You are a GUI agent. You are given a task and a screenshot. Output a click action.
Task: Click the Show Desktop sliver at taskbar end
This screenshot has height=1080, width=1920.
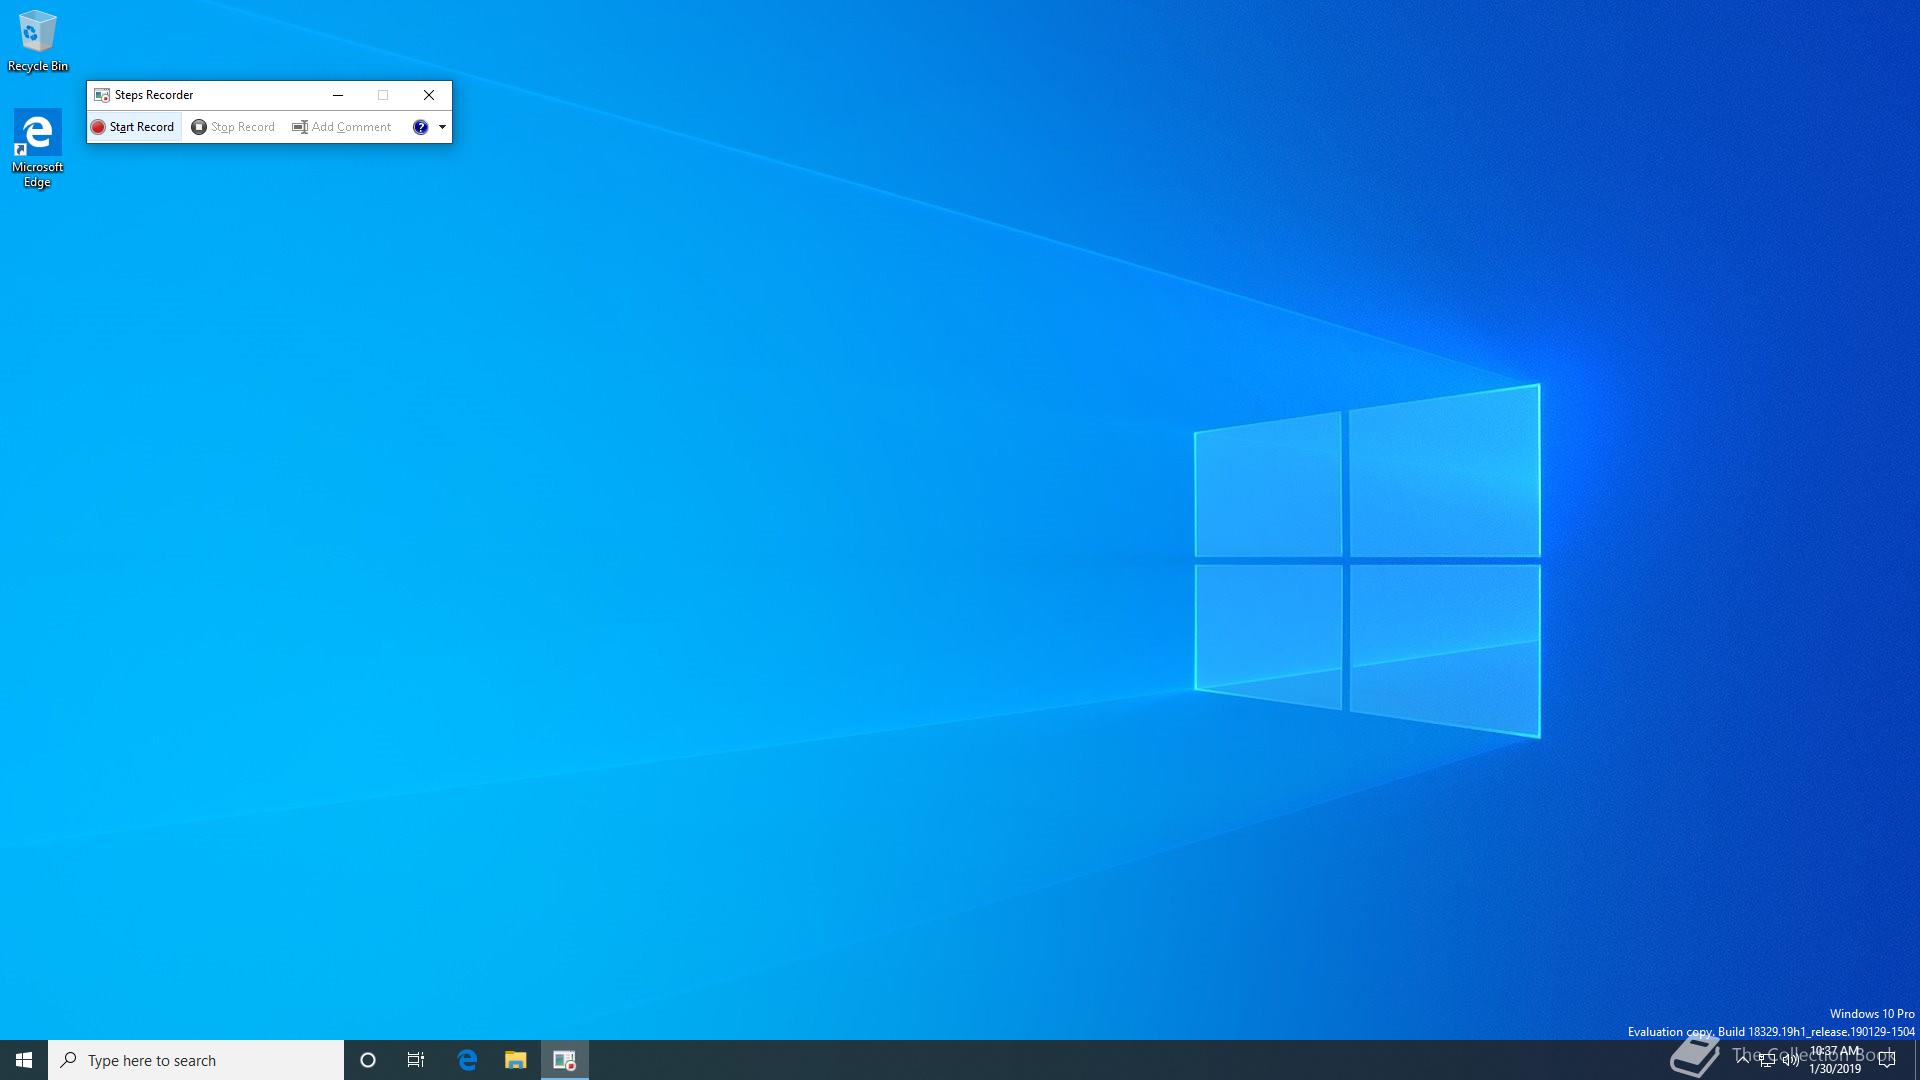1916,1060
